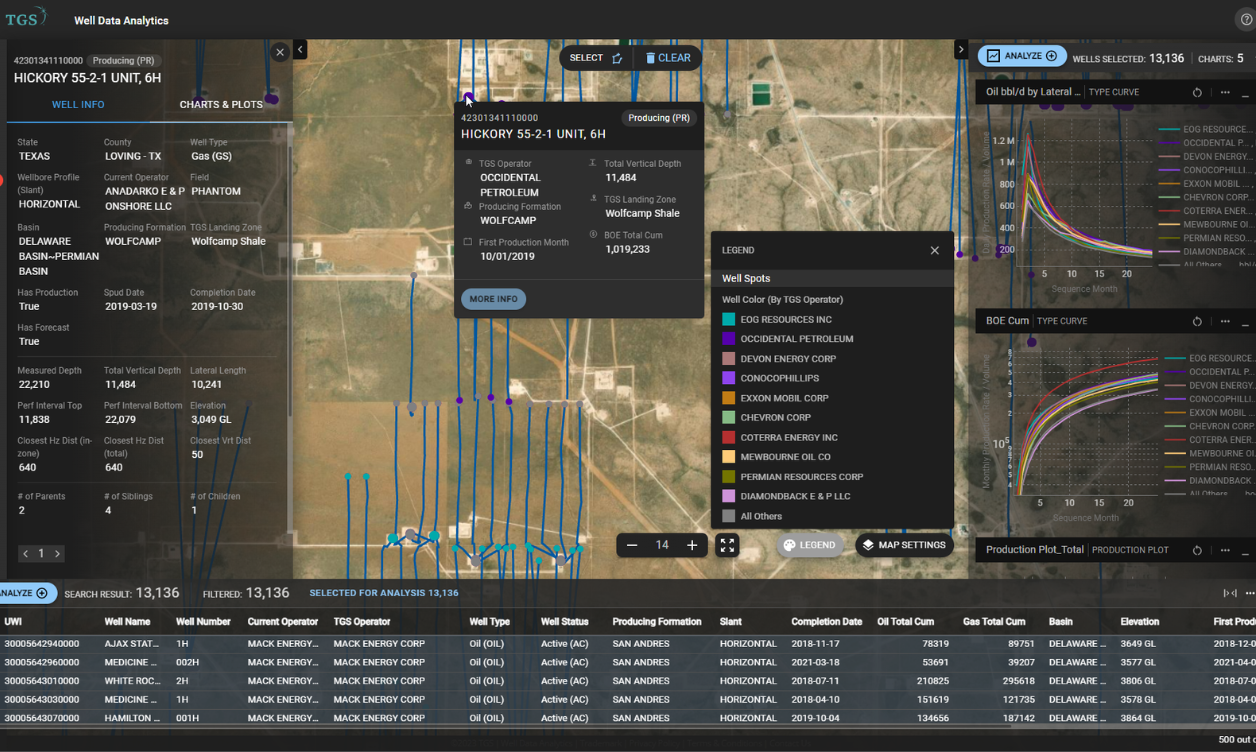Switch to the CHARTS & PLOTS tab
The width and height of the screenshot is (1256, 752).
click(x=221, y=104)
